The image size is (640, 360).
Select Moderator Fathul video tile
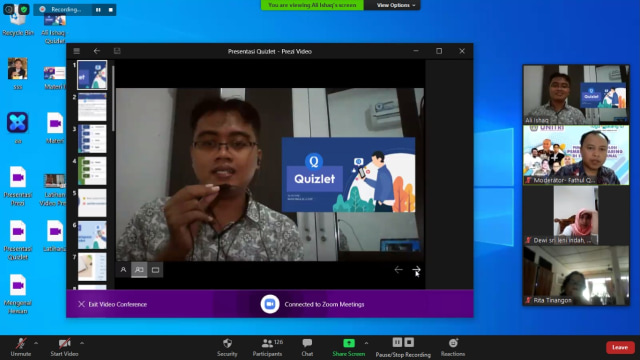tap(576, 155)
